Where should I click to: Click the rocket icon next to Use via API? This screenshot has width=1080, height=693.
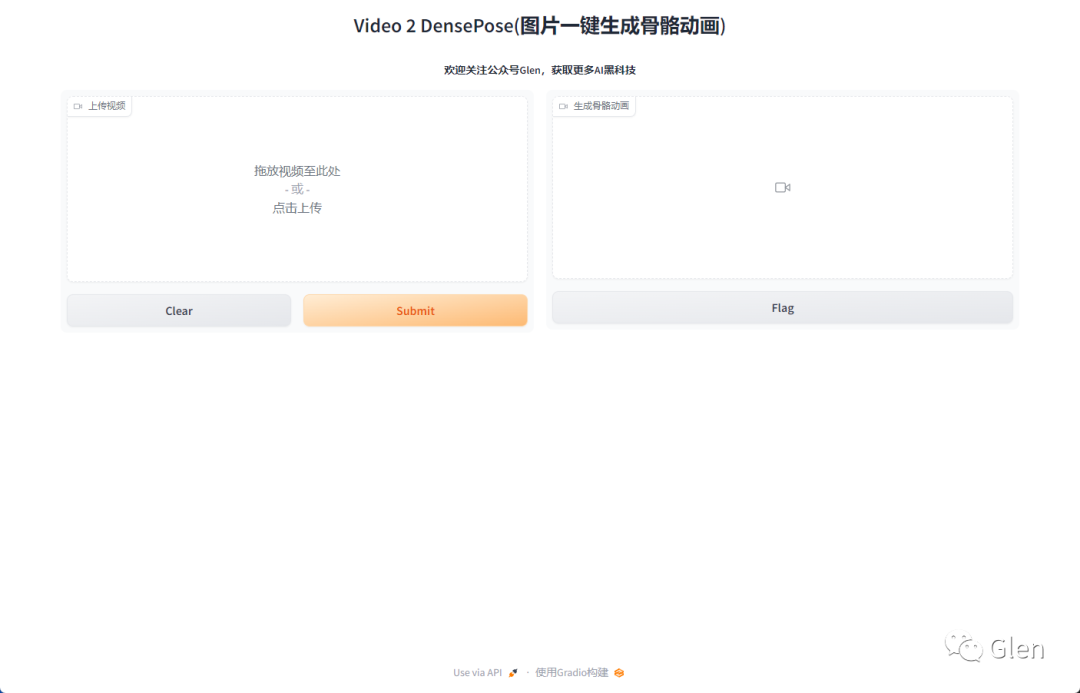pos(513,672)
